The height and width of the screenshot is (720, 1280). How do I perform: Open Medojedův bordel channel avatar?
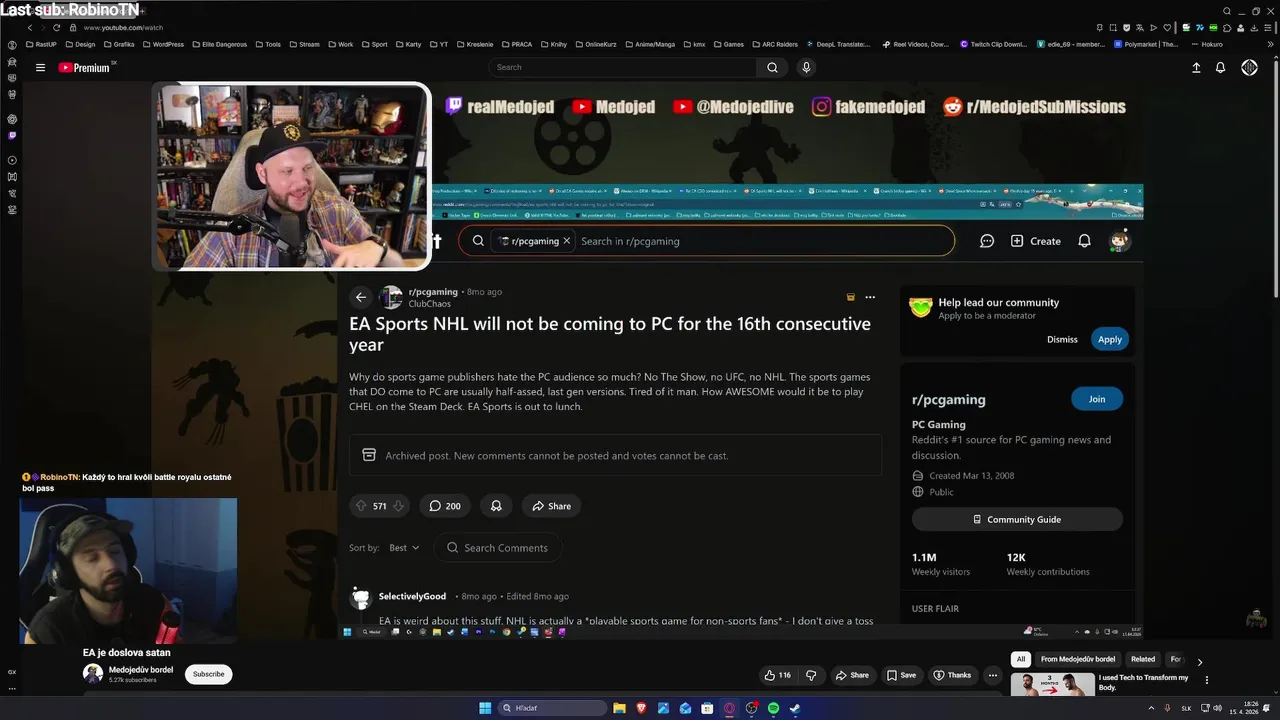click(93, 674)
